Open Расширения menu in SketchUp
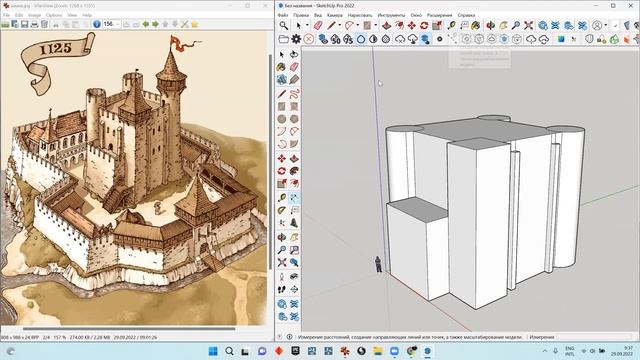Screen dimensions: 640x360 pos(439,15)
